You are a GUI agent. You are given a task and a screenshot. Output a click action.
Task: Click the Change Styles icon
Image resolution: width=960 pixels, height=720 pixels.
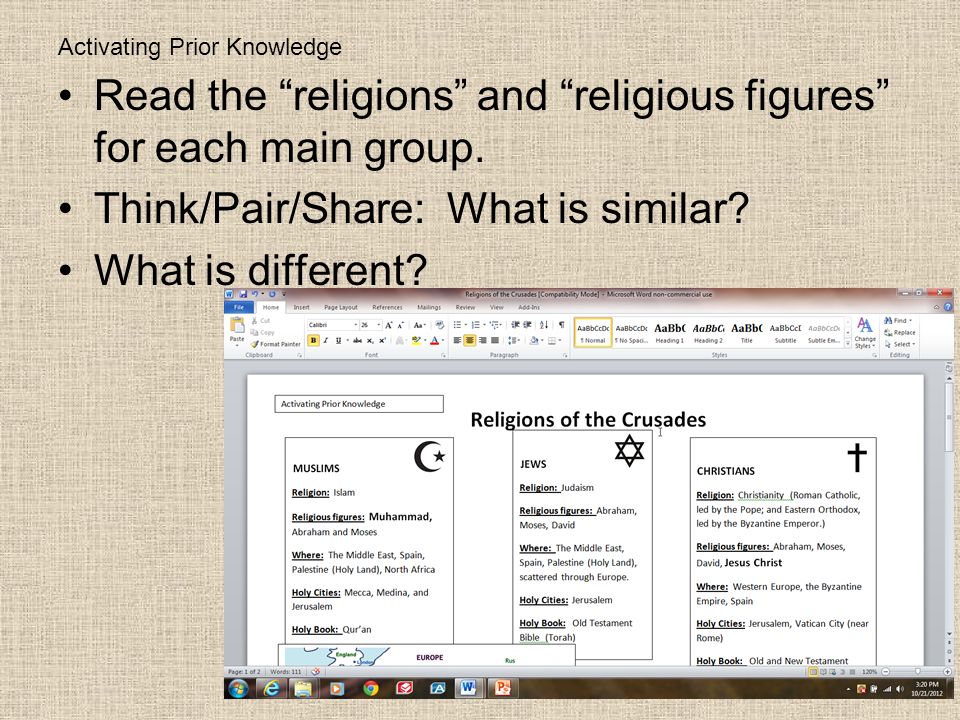point(864,333)
